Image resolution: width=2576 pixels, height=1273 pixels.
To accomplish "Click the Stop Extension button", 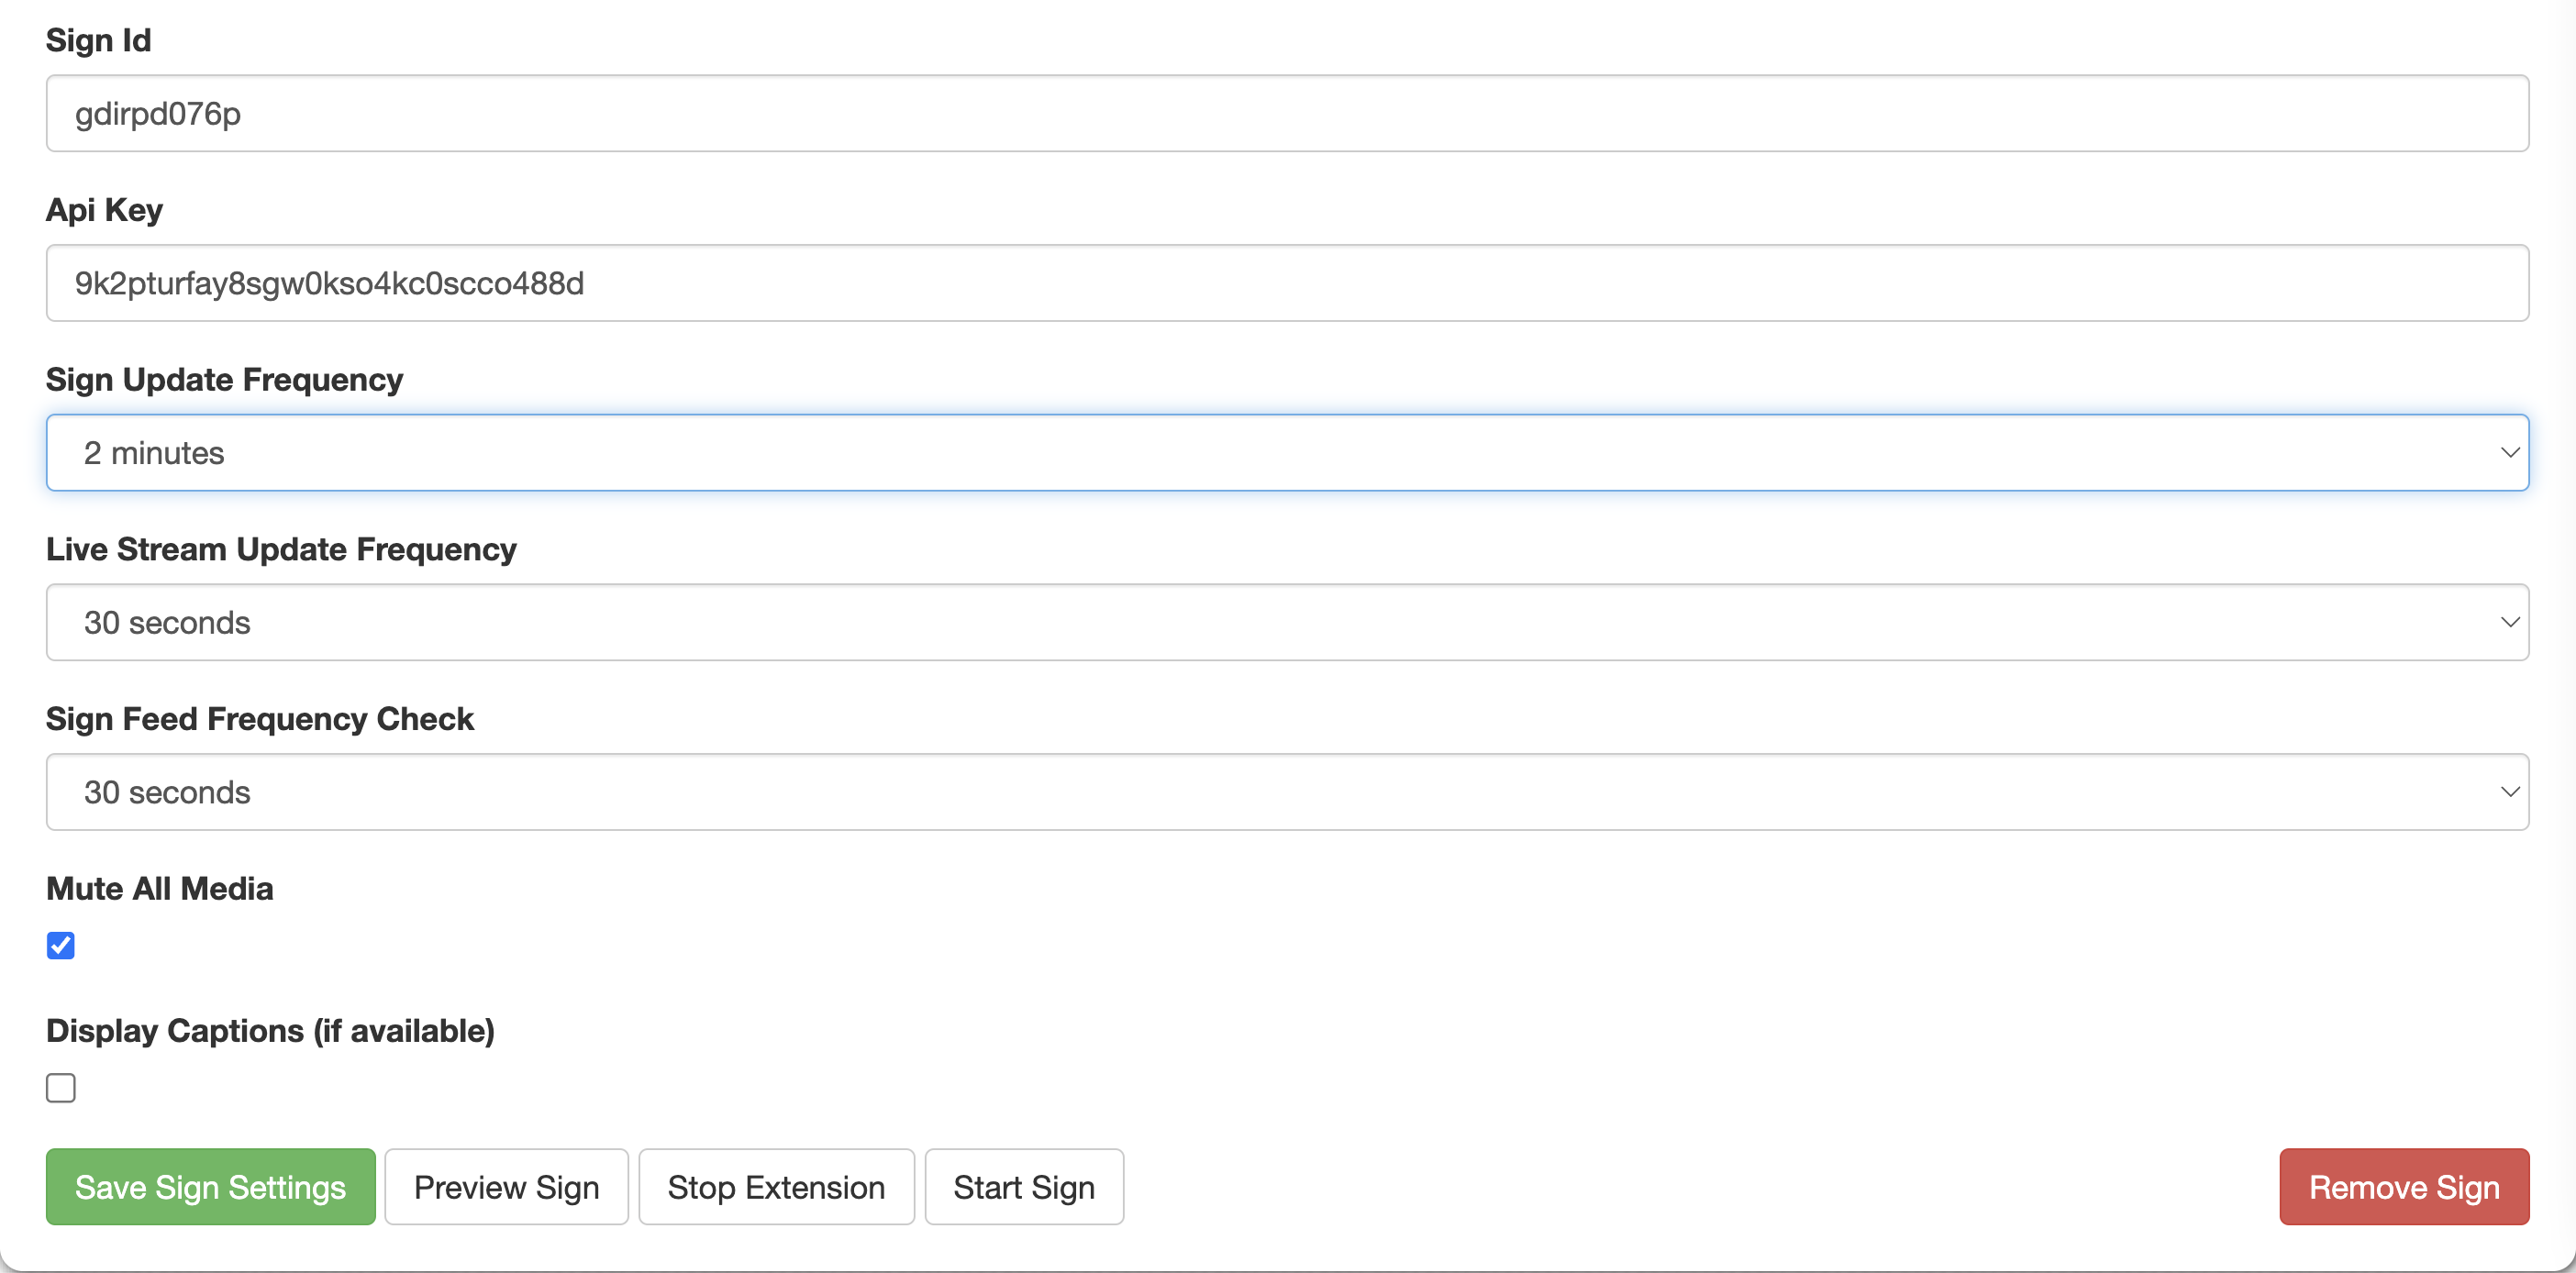I will pyautogui.click(x=776, y=1187).
